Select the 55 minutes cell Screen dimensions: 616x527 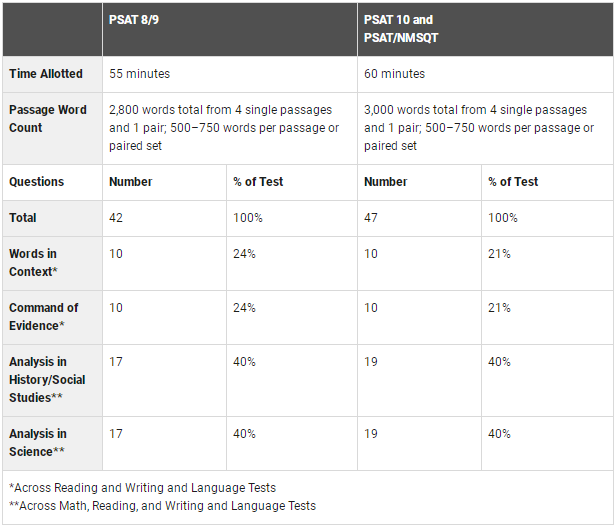pyautogui.click(x=139, y=73)
